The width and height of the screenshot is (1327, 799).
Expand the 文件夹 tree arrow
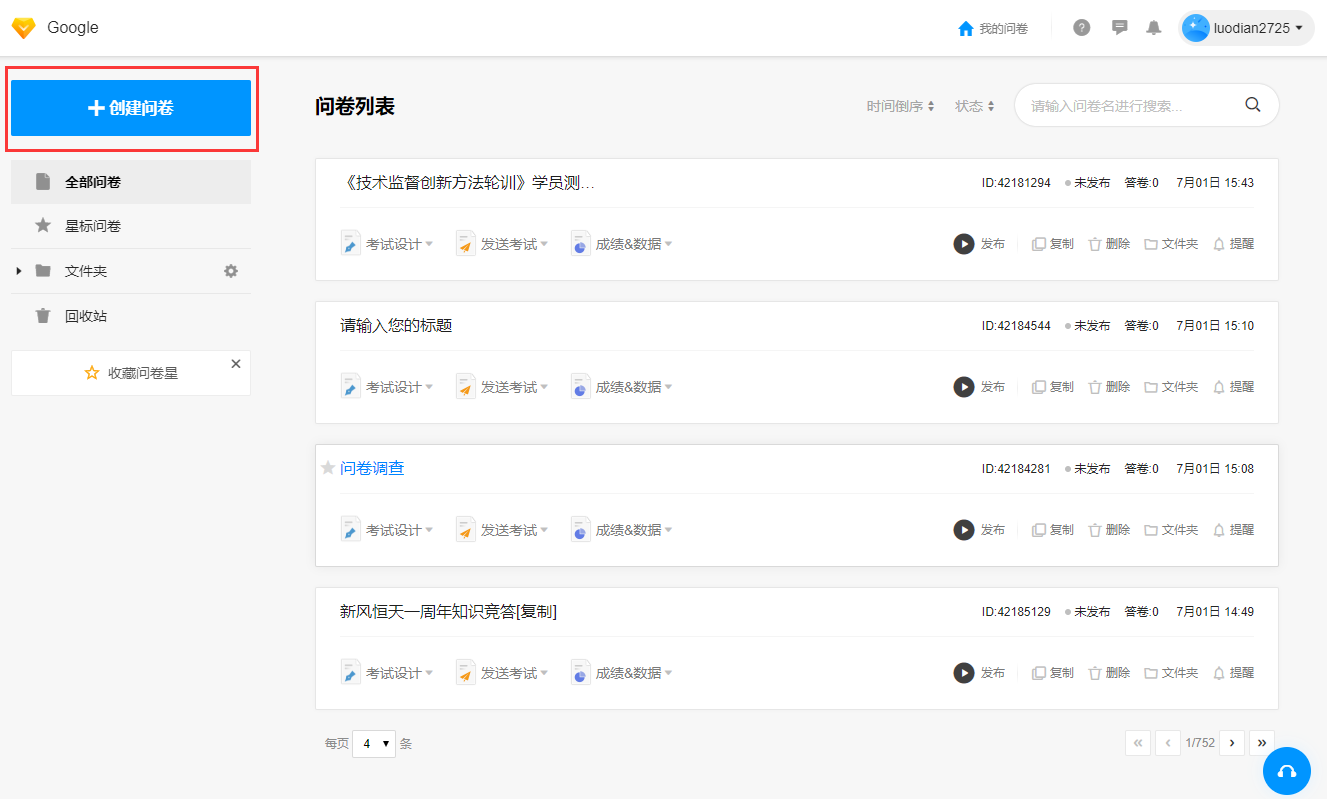point(19,271)
